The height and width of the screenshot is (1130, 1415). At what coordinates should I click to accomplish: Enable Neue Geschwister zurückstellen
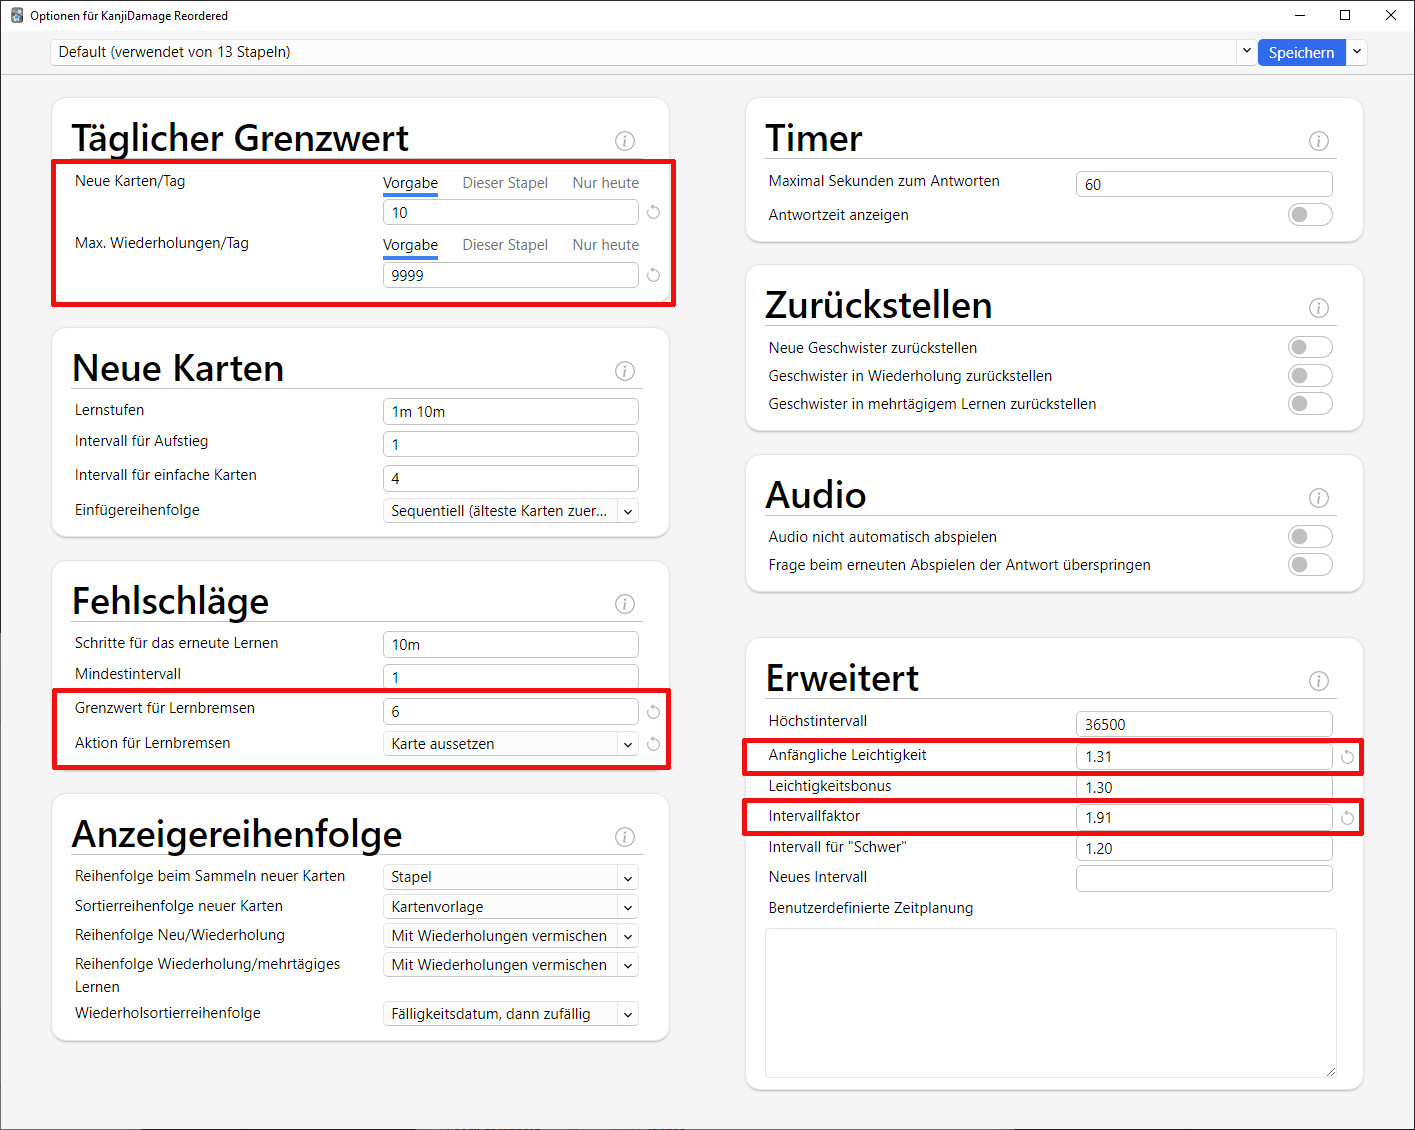point(1310,346)
